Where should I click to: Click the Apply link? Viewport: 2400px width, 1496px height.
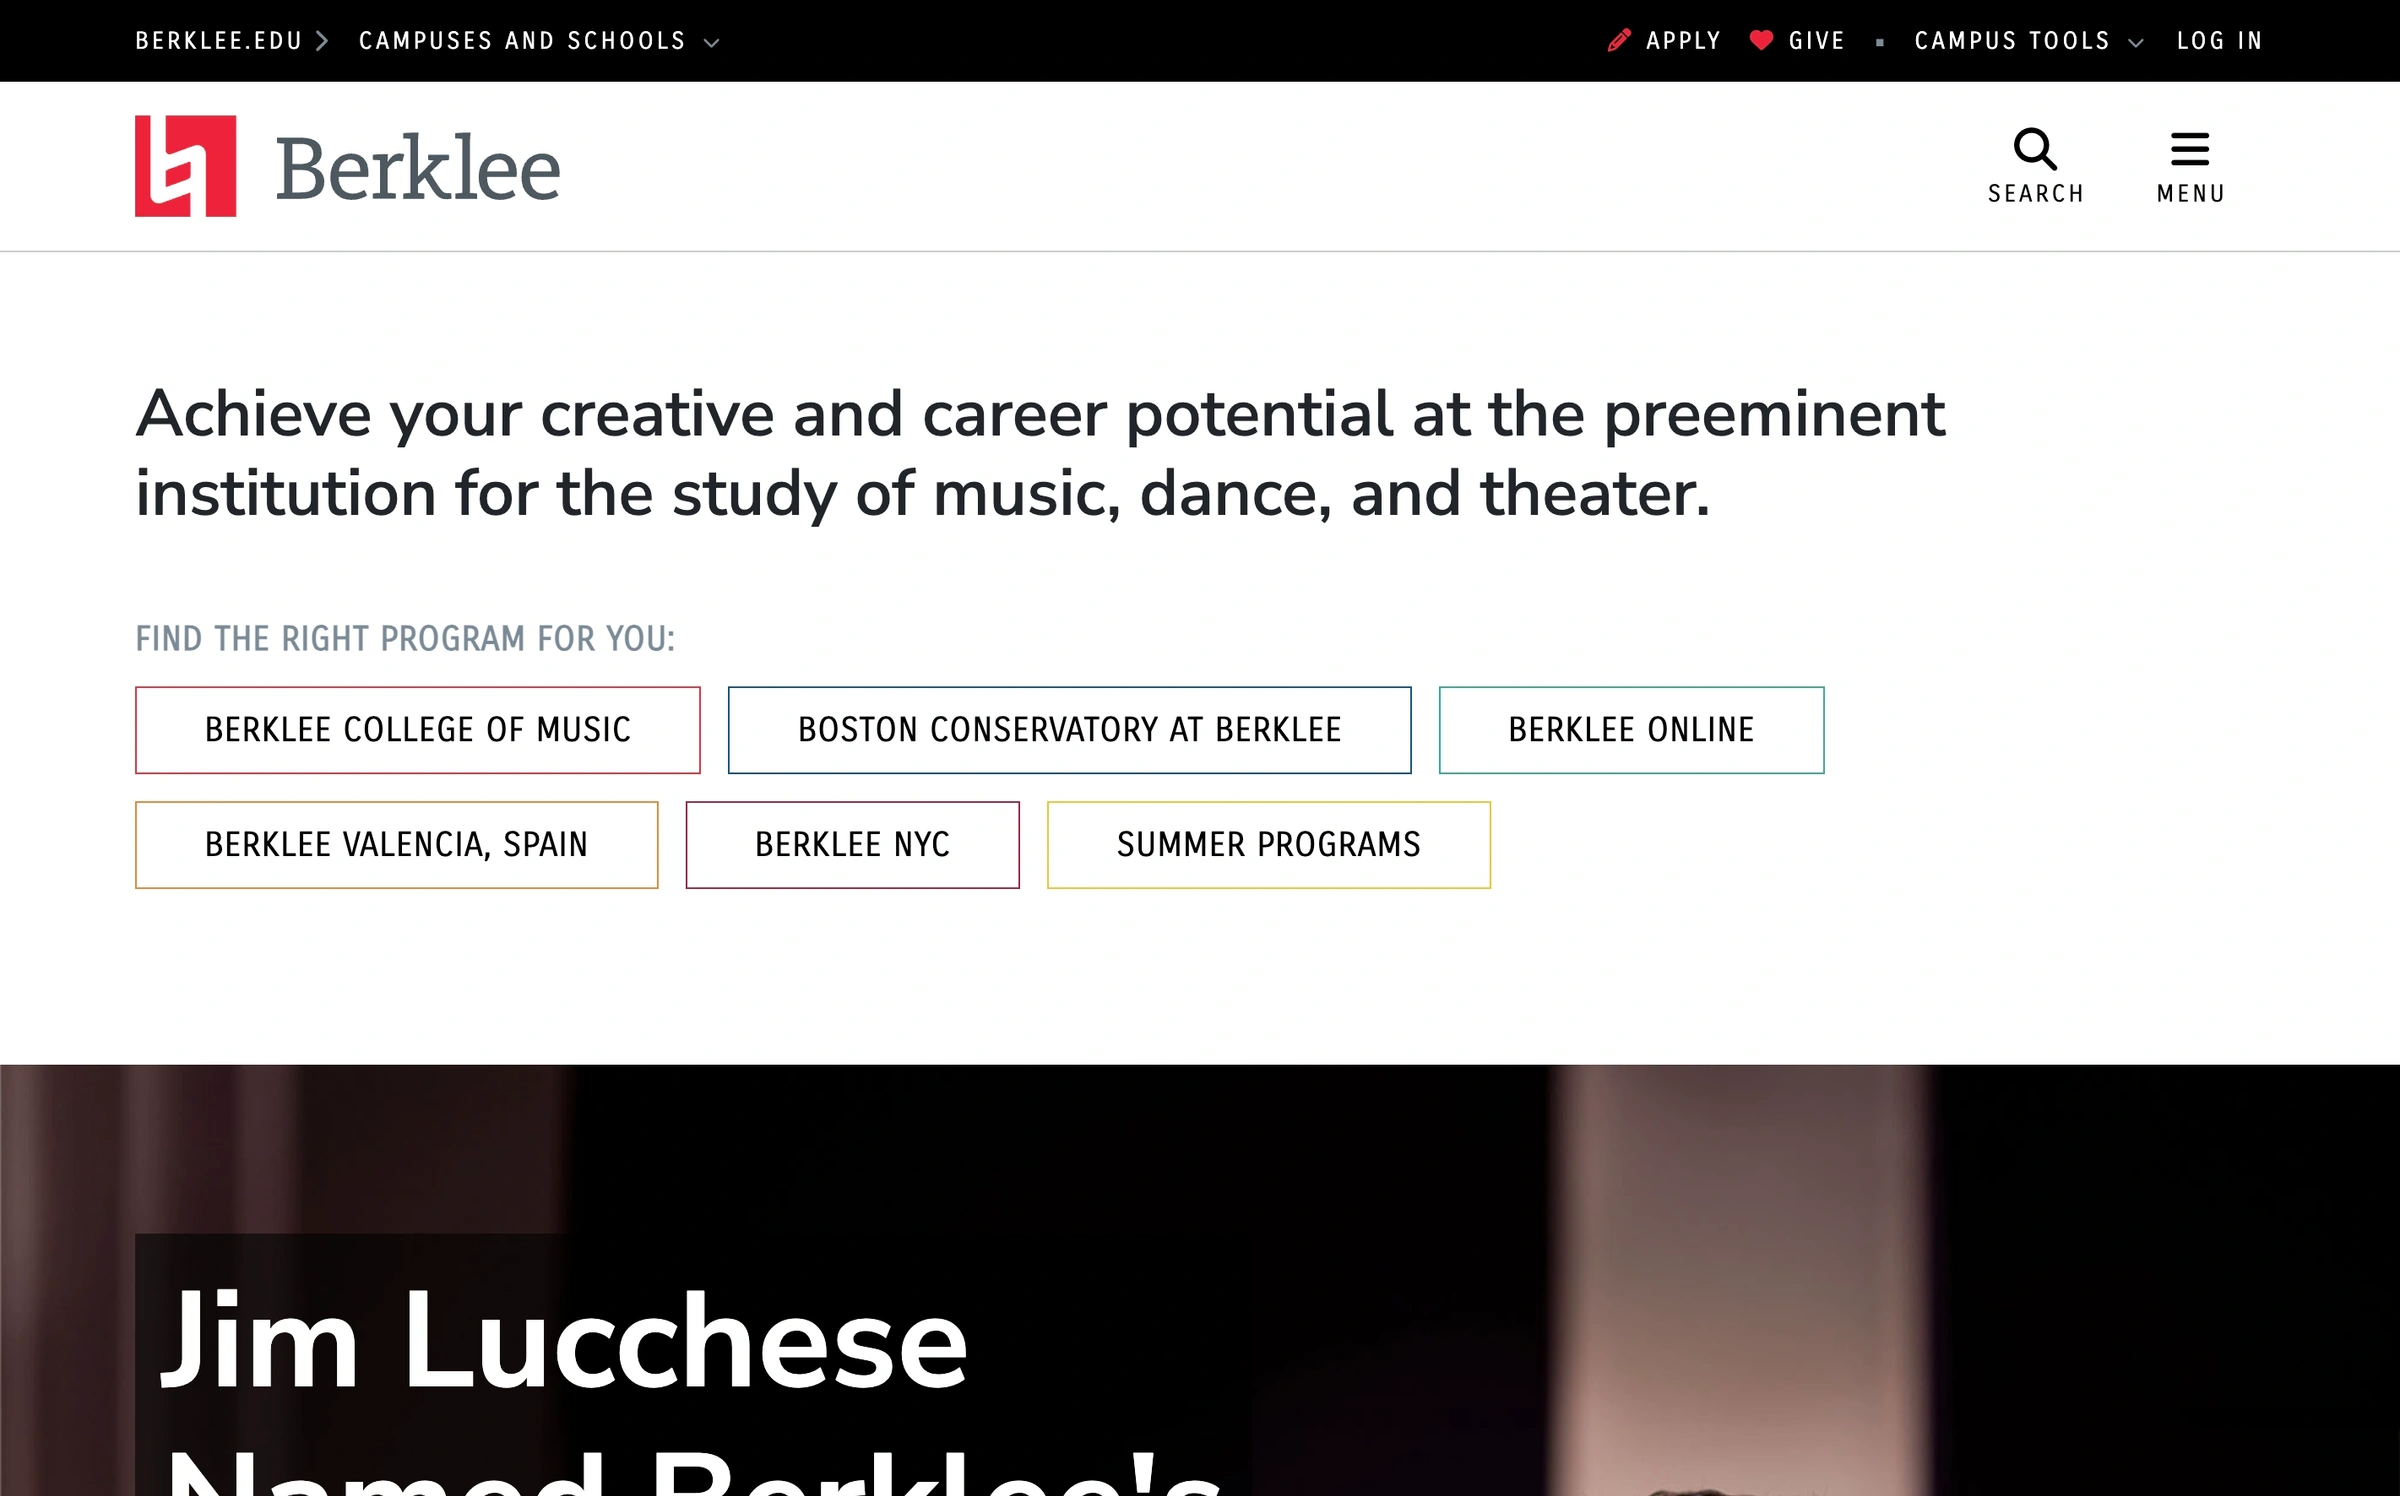(x=1684, y=41)
